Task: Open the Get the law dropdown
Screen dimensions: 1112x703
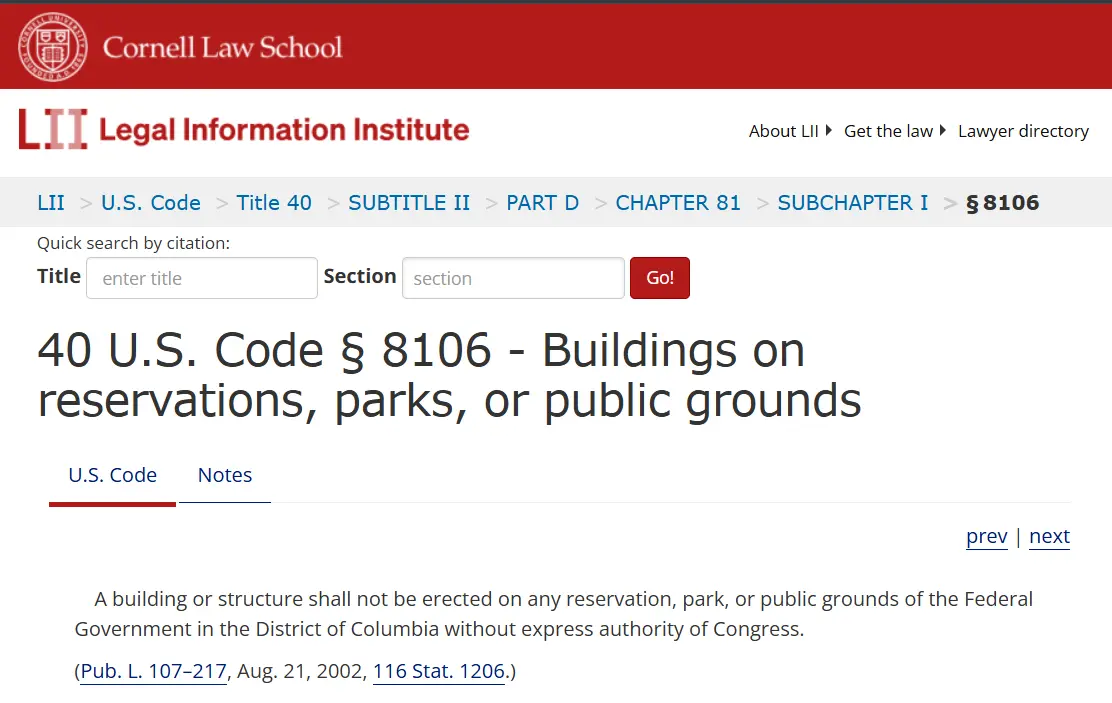Action: pyautogui.click(x=894, y=131)
